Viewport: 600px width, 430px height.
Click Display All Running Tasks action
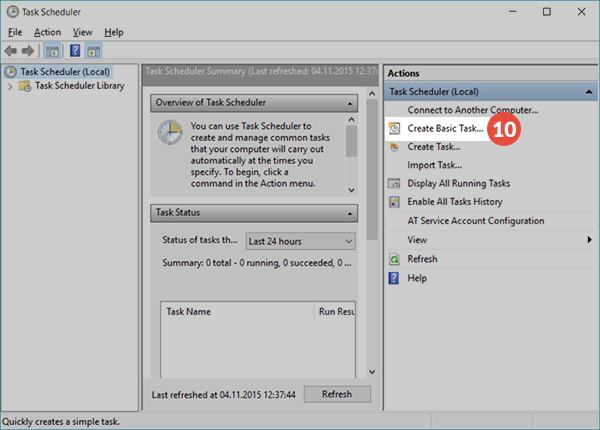click(x=458, y=184)
